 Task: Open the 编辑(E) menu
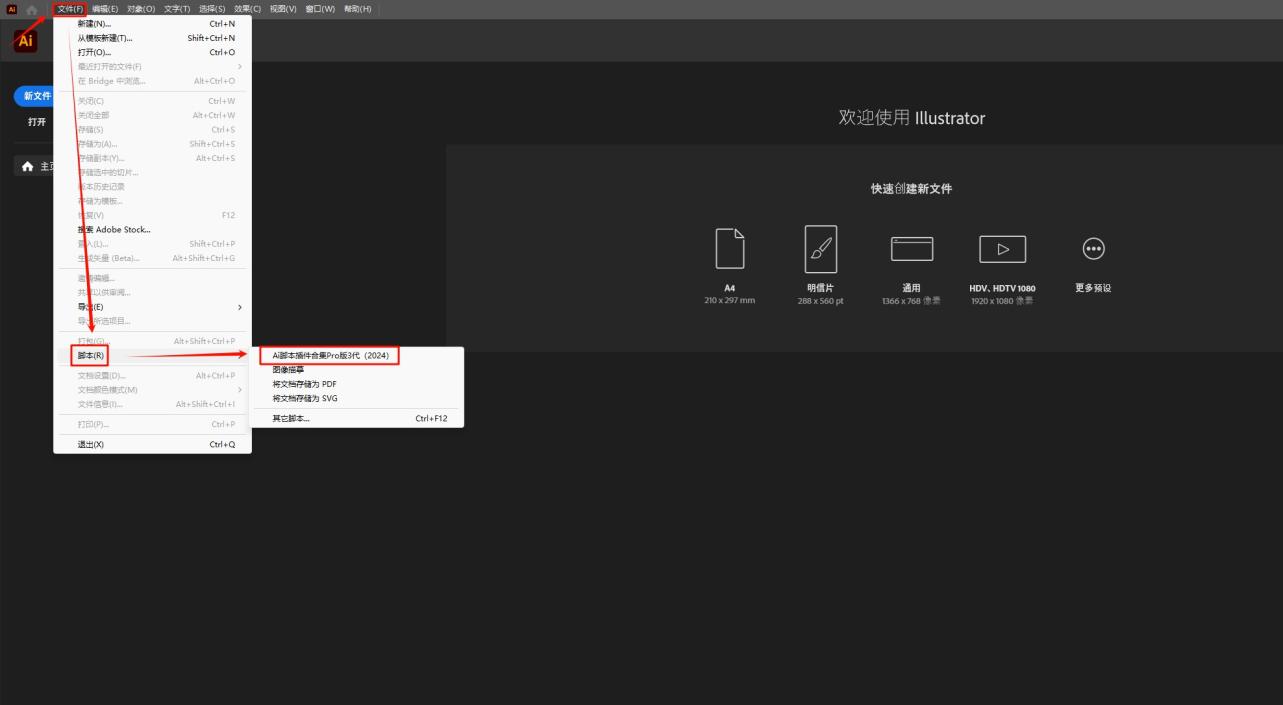click(105, 9)
